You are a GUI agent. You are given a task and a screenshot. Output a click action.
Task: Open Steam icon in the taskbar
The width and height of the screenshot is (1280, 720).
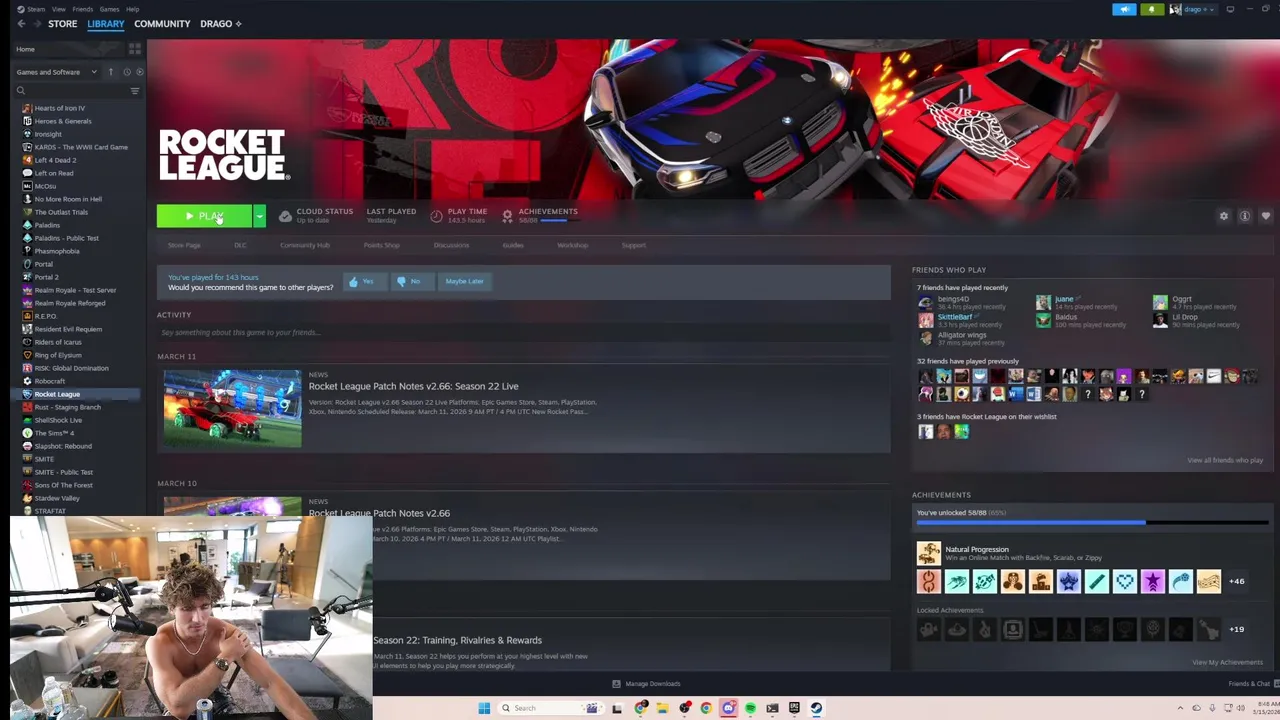[x=816, y=708]
